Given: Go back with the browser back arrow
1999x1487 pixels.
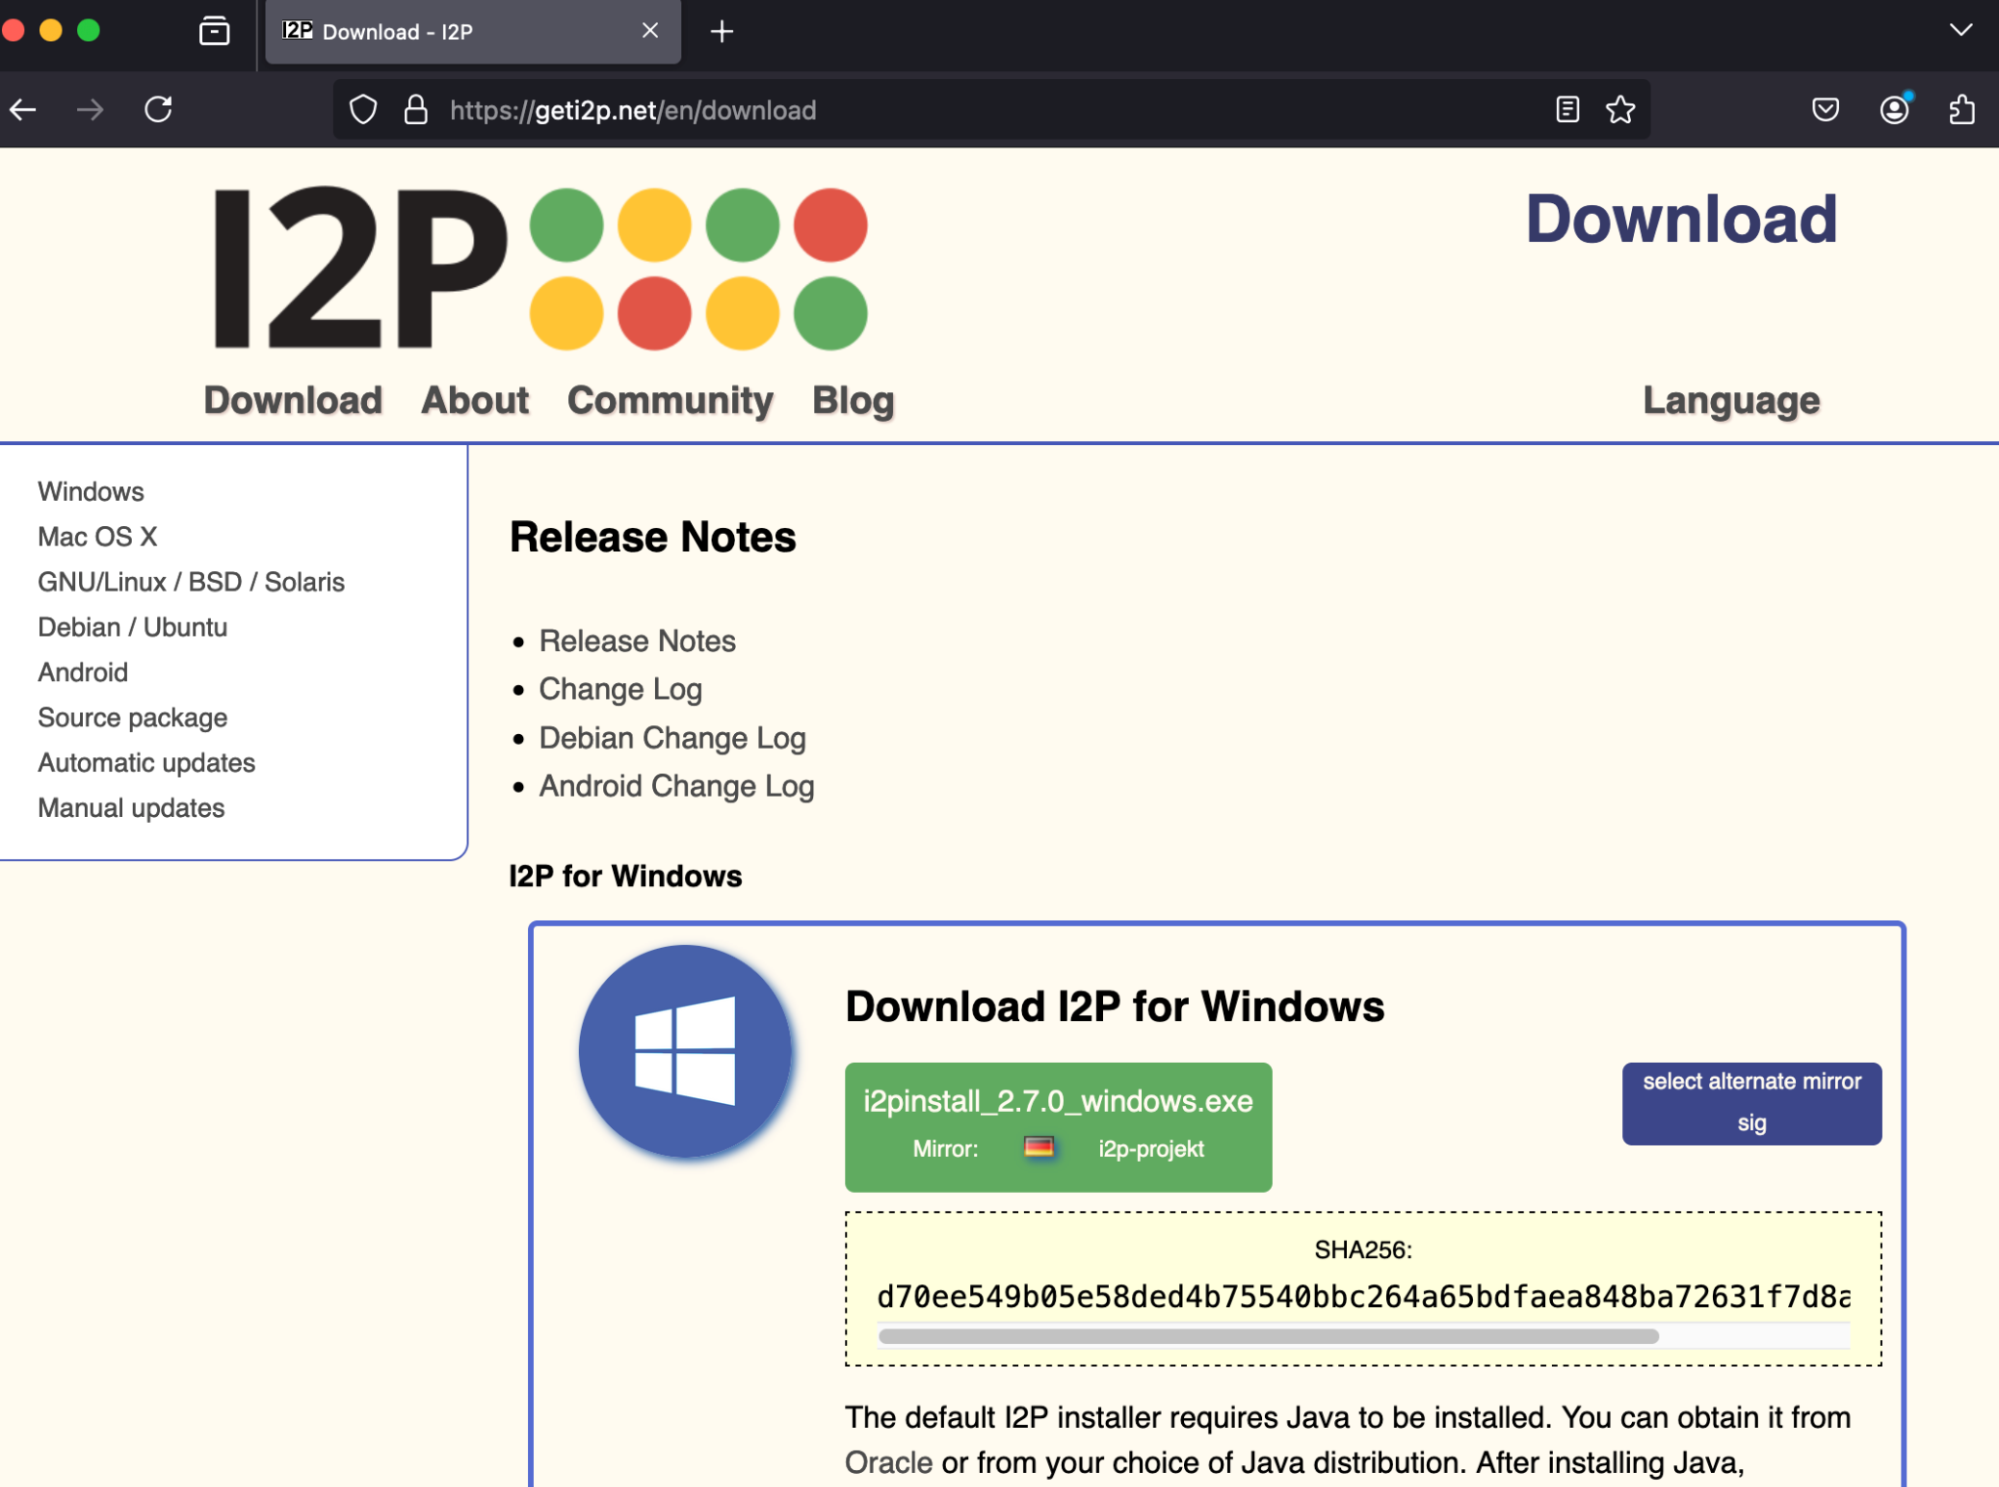Looking at the screenshot, I should tap(24, 110).
